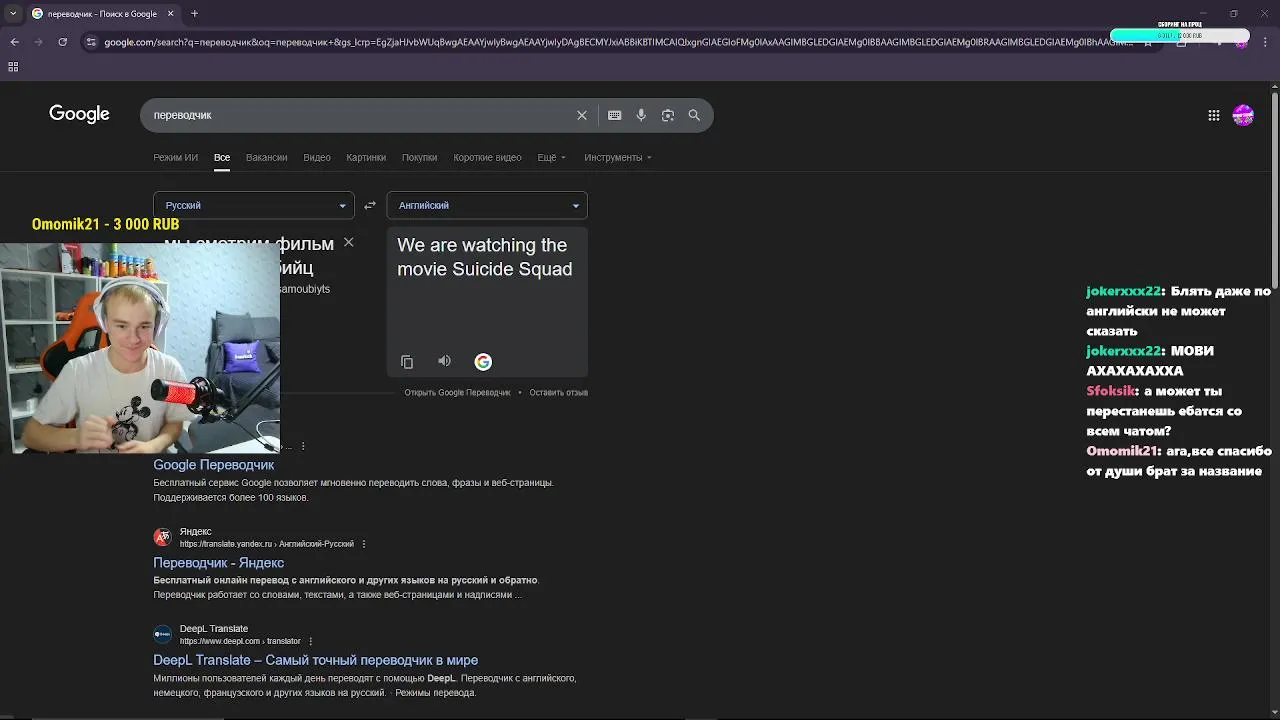Image resolution: width=1280 pixels, height=720 pixels.
Task: Open the Яндекс result favicon
Action: tap(162, 537)
